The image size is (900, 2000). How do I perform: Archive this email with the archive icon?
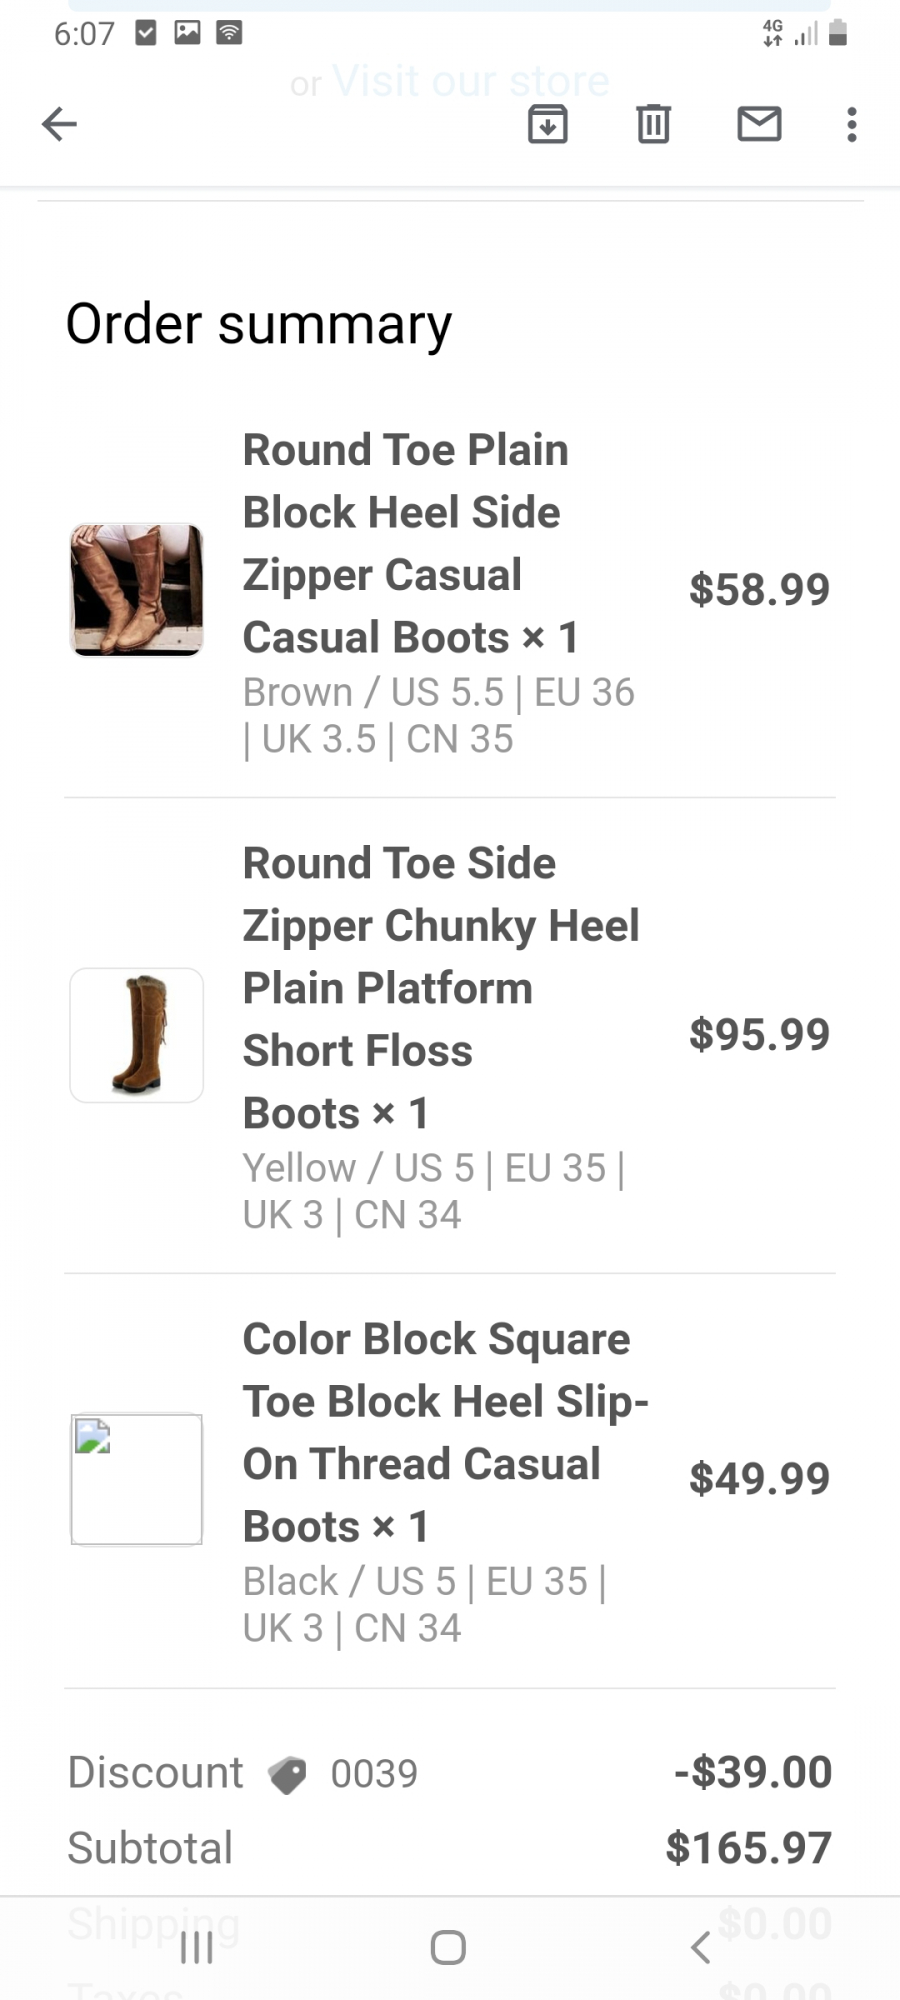(547, 124)
